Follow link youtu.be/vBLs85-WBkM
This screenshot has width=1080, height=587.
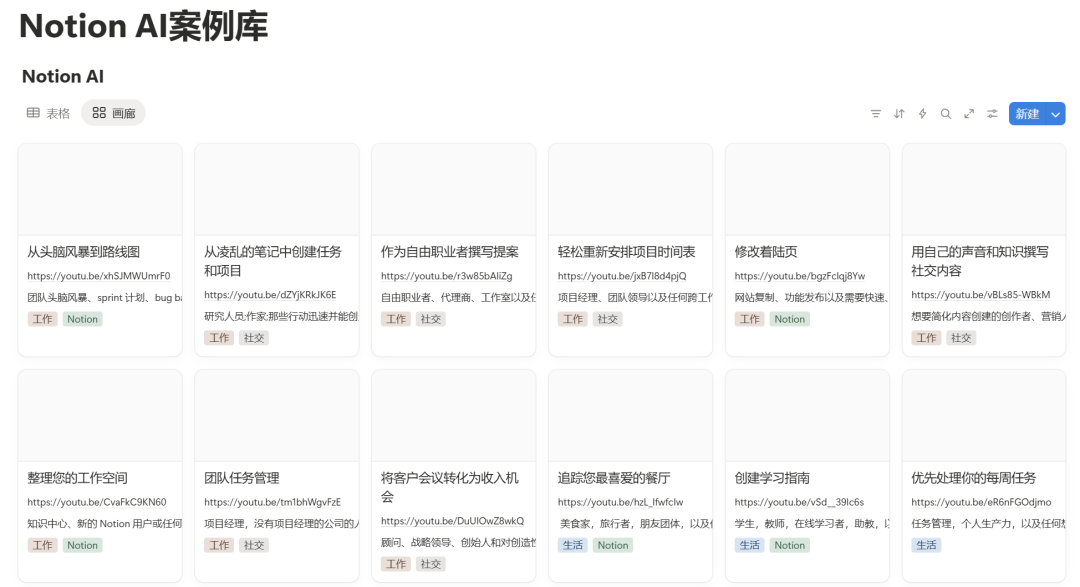coord(981,294)
